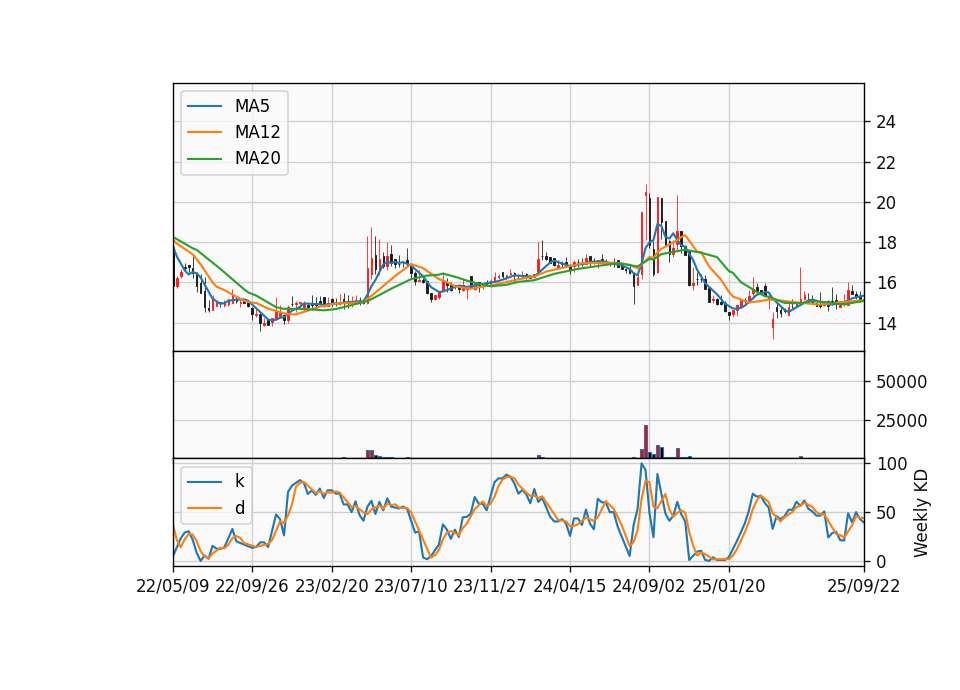Click the 100 tick on KD axis

(891, 464)
